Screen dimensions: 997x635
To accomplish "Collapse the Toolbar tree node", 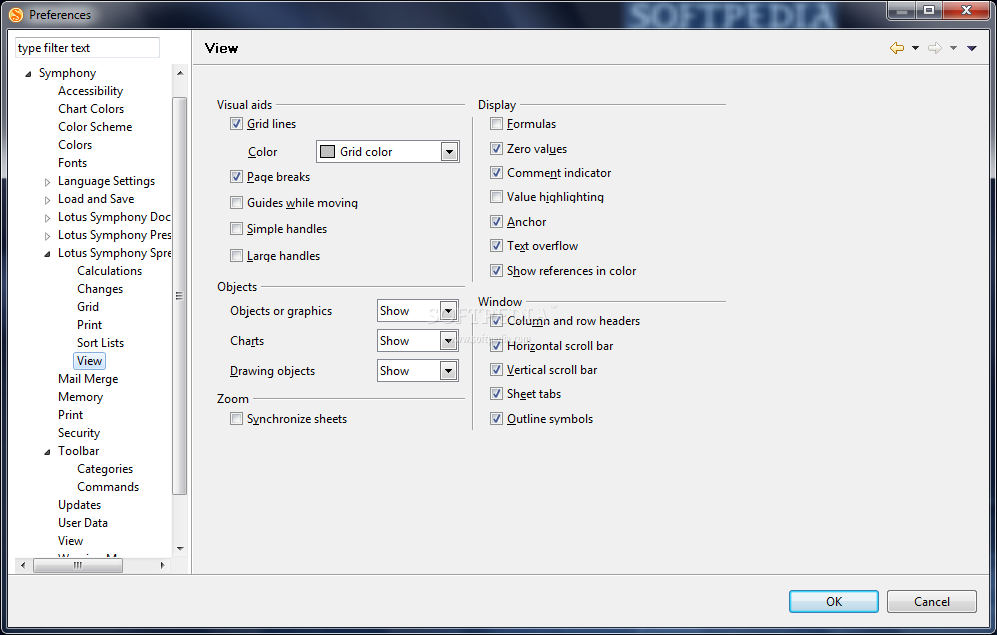I will (47, 452).
